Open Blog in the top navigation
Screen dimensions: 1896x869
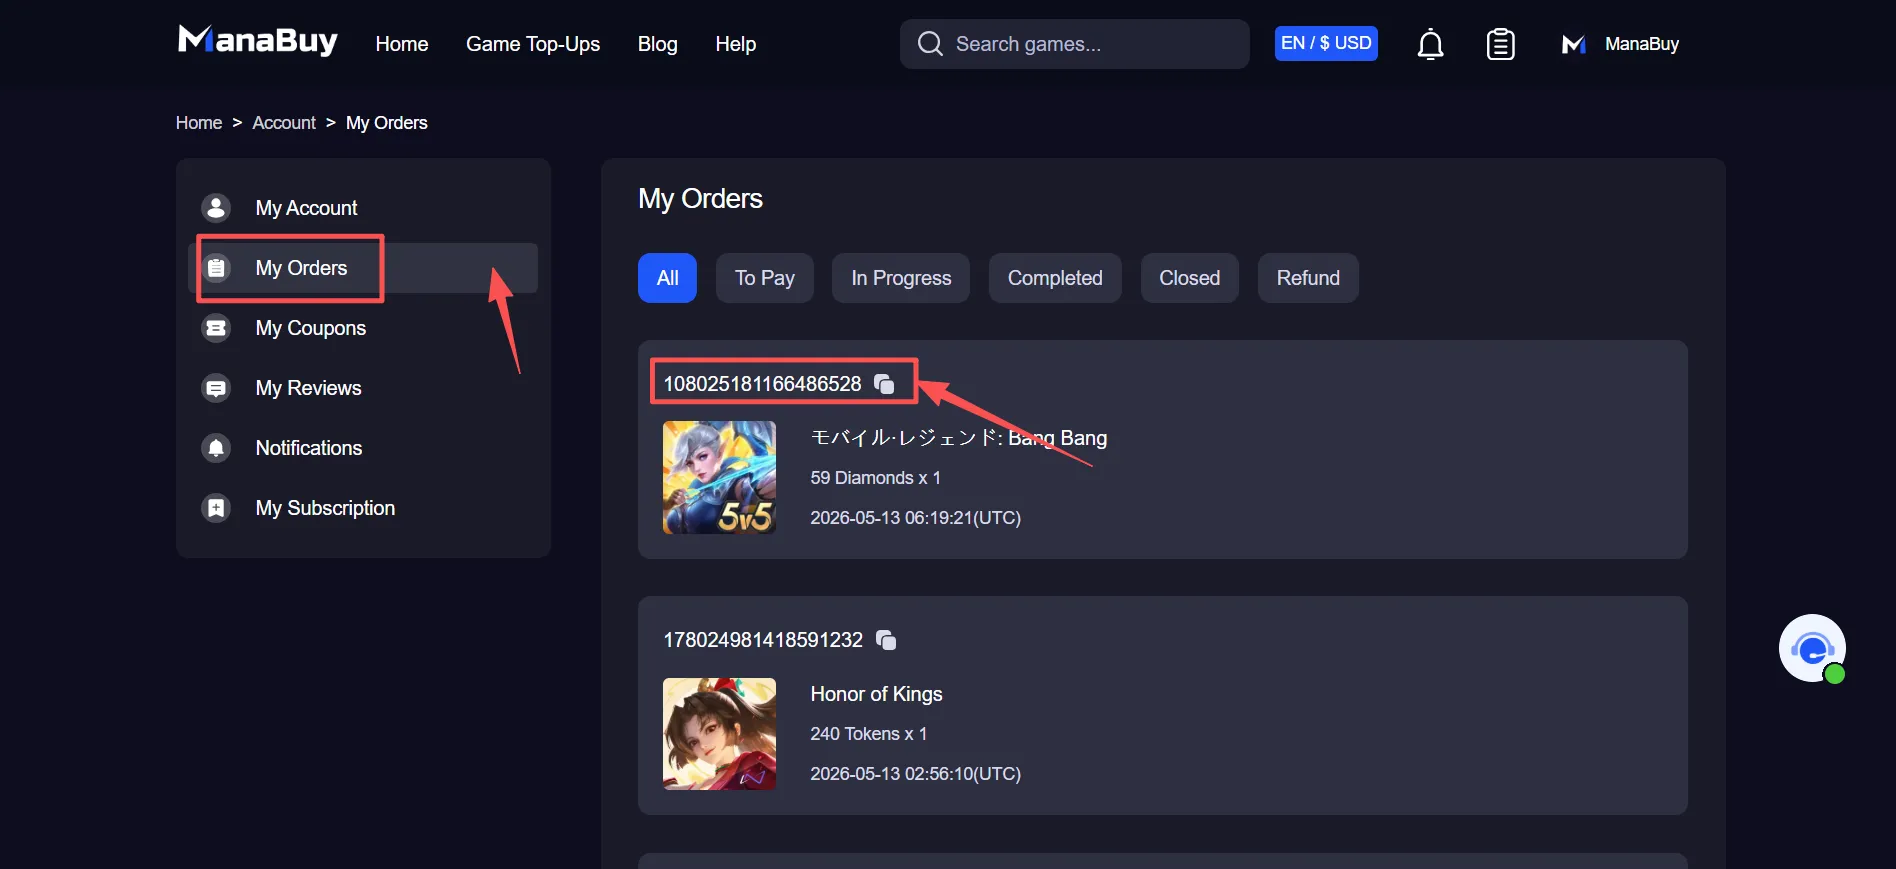pos(658,44)
